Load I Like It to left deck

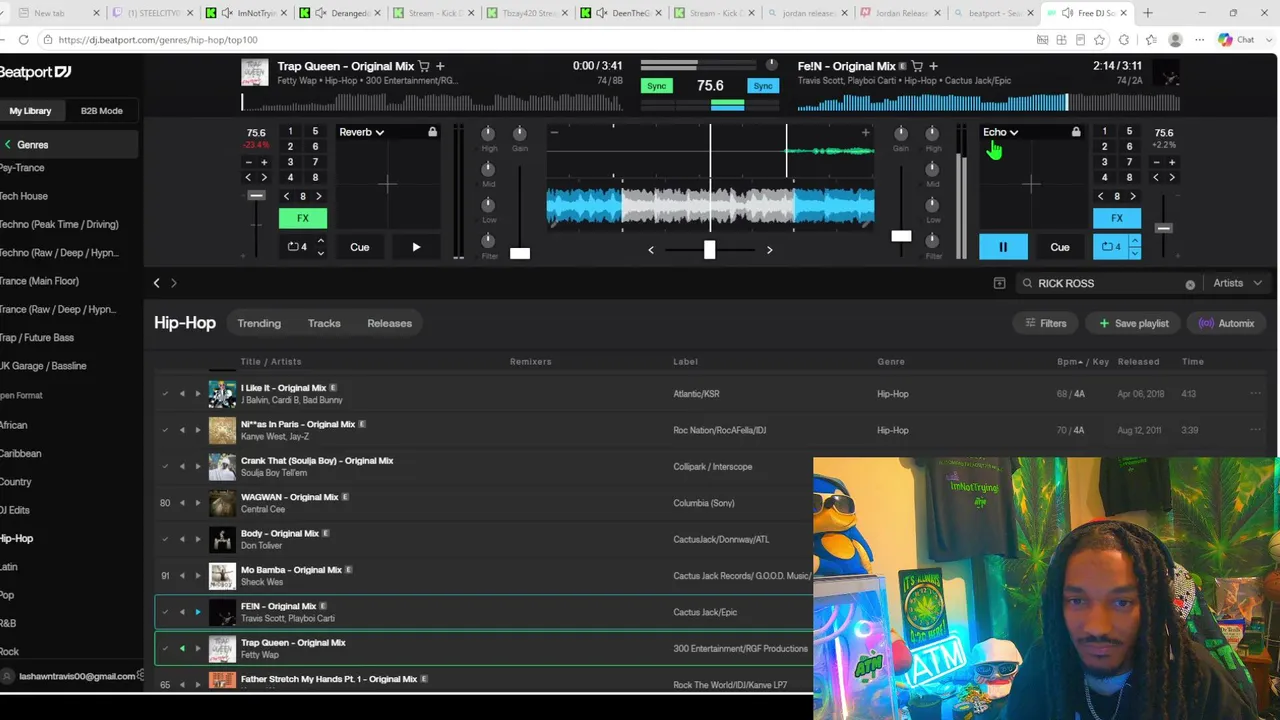[182, 394]
